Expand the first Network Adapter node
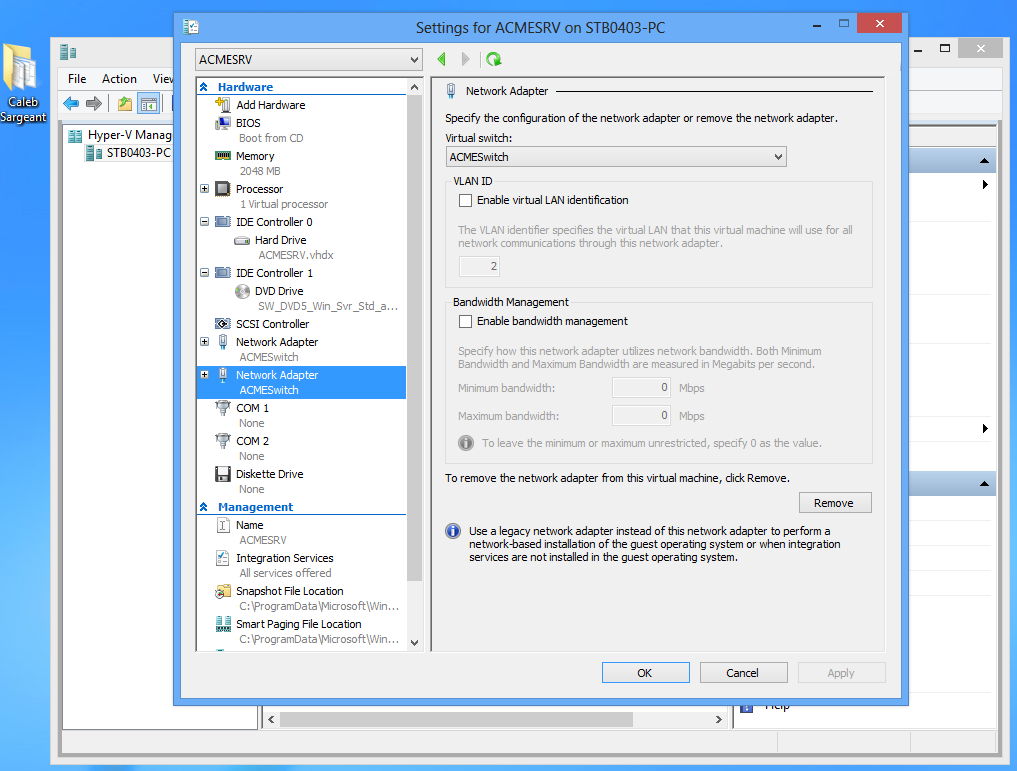The image size is (1017, 771). coord(204,342)
